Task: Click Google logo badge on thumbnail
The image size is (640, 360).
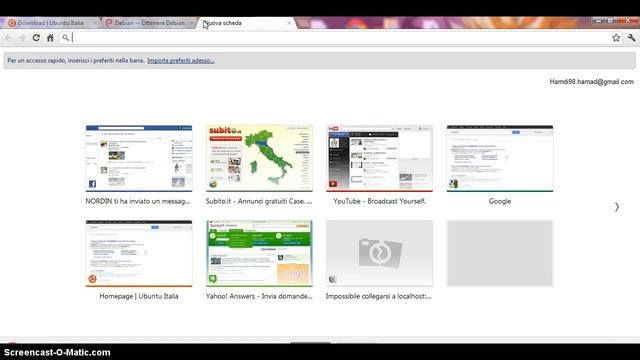Action: pyautogui.click(x=453, y=184)
